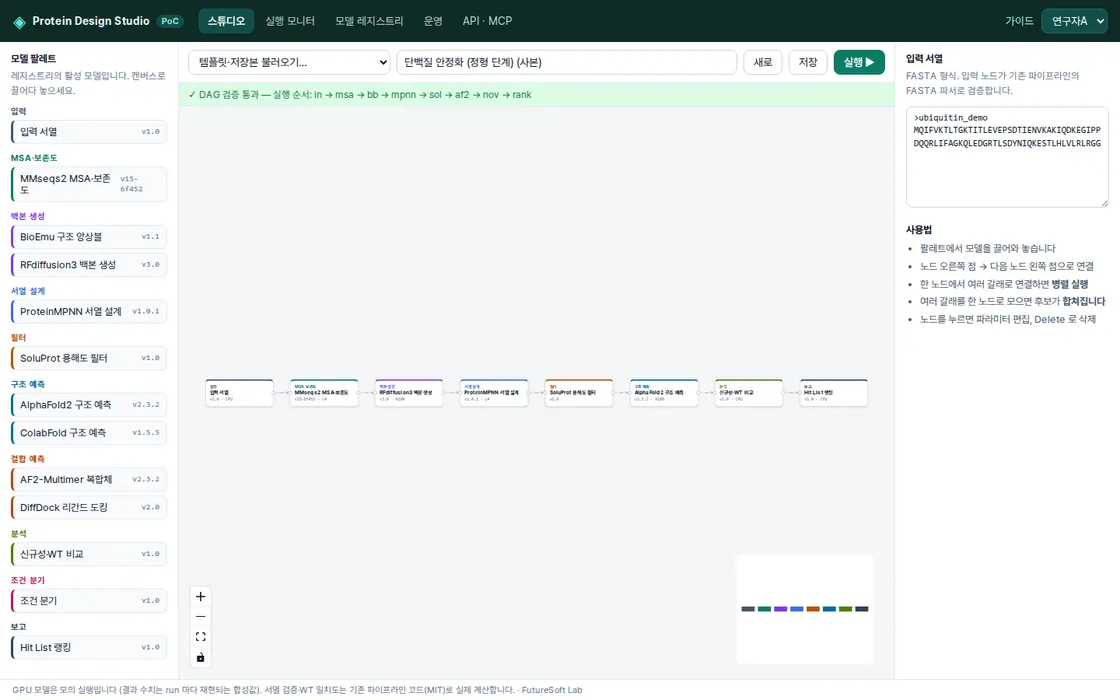Click the SoluProt node on canvas

(579, 393)
